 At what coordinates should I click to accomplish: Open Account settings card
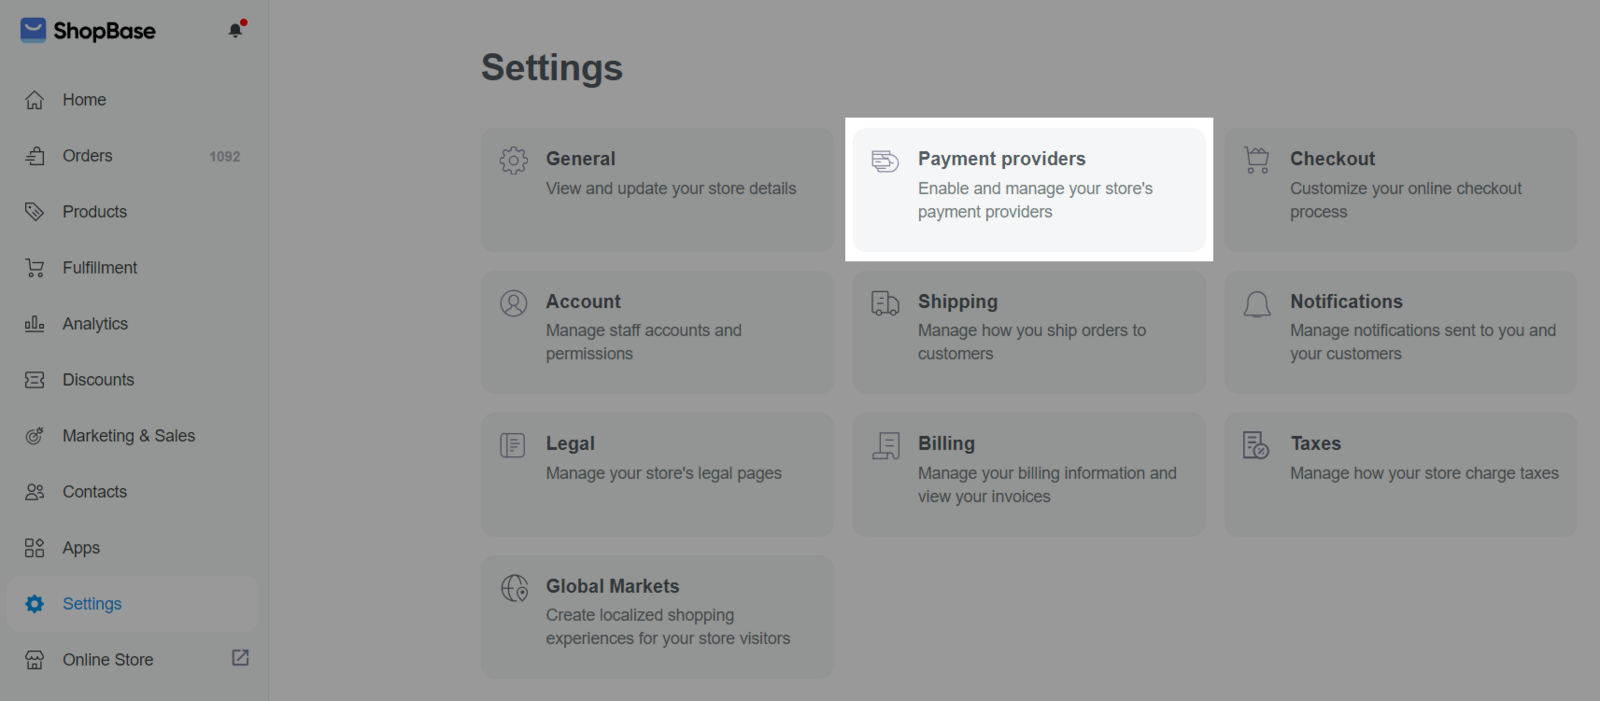point(657,331)
